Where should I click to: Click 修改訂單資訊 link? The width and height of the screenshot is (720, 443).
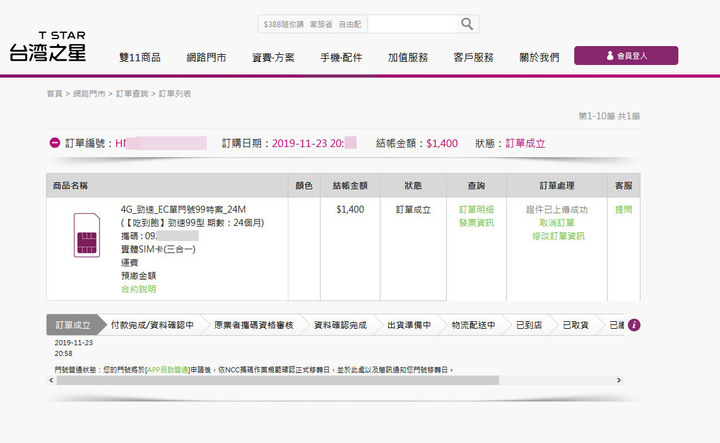coord(558,236)
